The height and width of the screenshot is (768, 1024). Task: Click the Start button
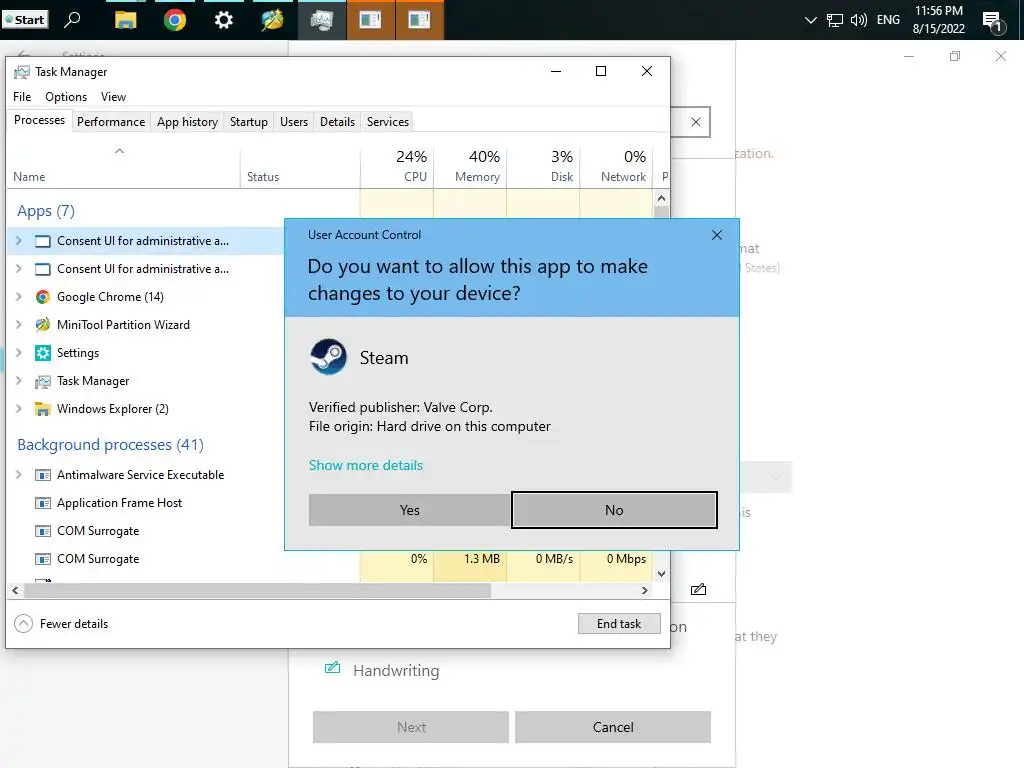(24, 20)
